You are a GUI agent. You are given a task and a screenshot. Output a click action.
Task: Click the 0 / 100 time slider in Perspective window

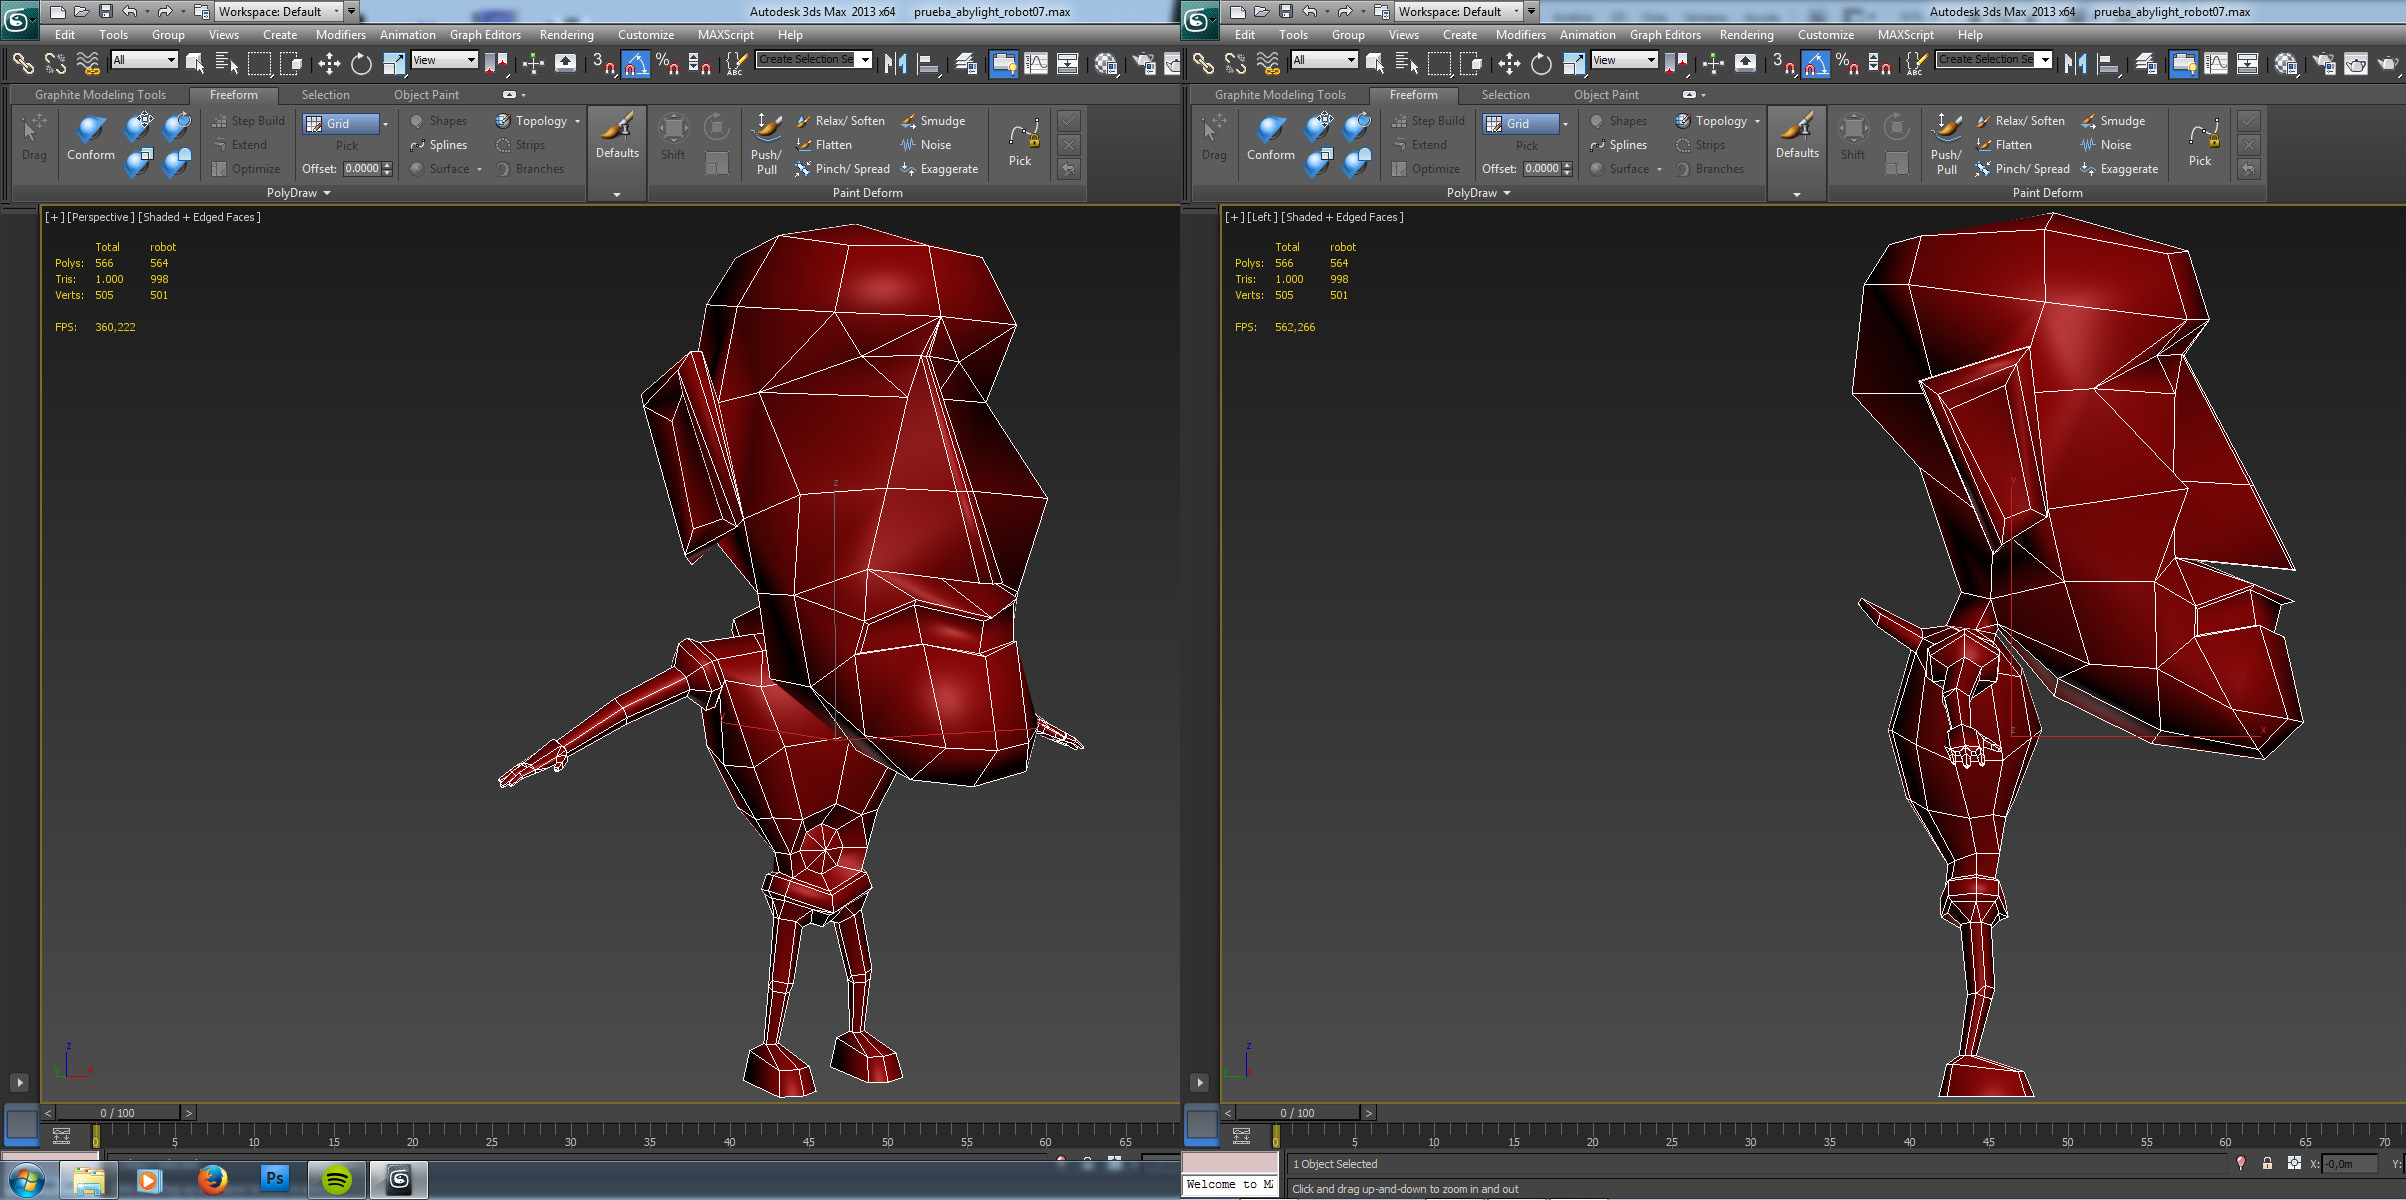[x=117, y=1113]
